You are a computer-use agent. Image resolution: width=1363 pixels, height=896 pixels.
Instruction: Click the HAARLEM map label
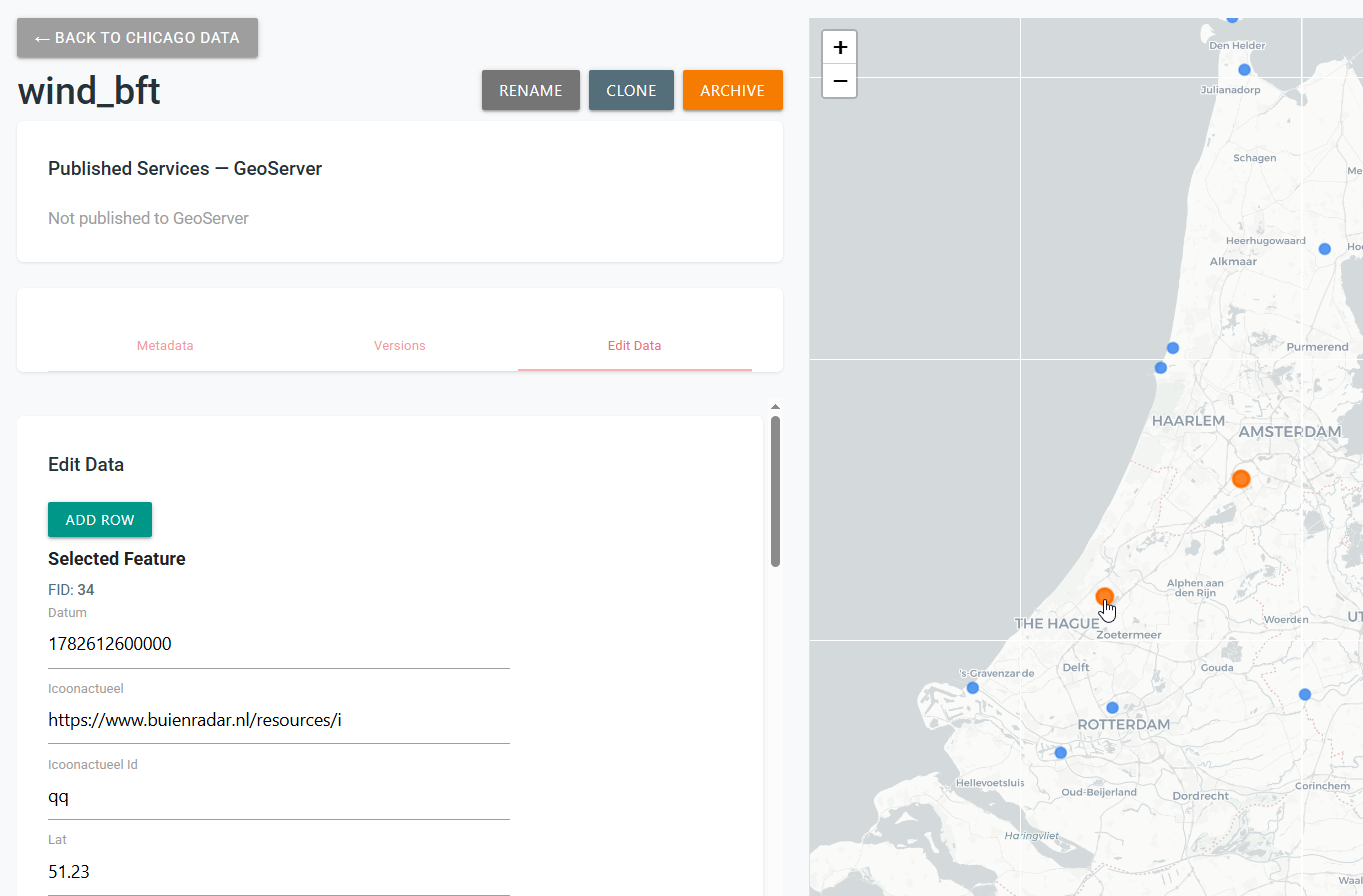pos(1188,421)
